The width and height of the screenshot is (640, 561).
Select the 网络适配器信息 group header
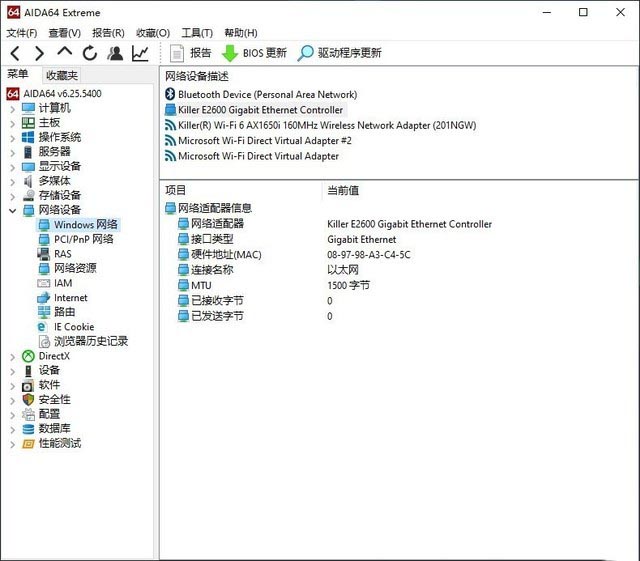click(209, 208)
